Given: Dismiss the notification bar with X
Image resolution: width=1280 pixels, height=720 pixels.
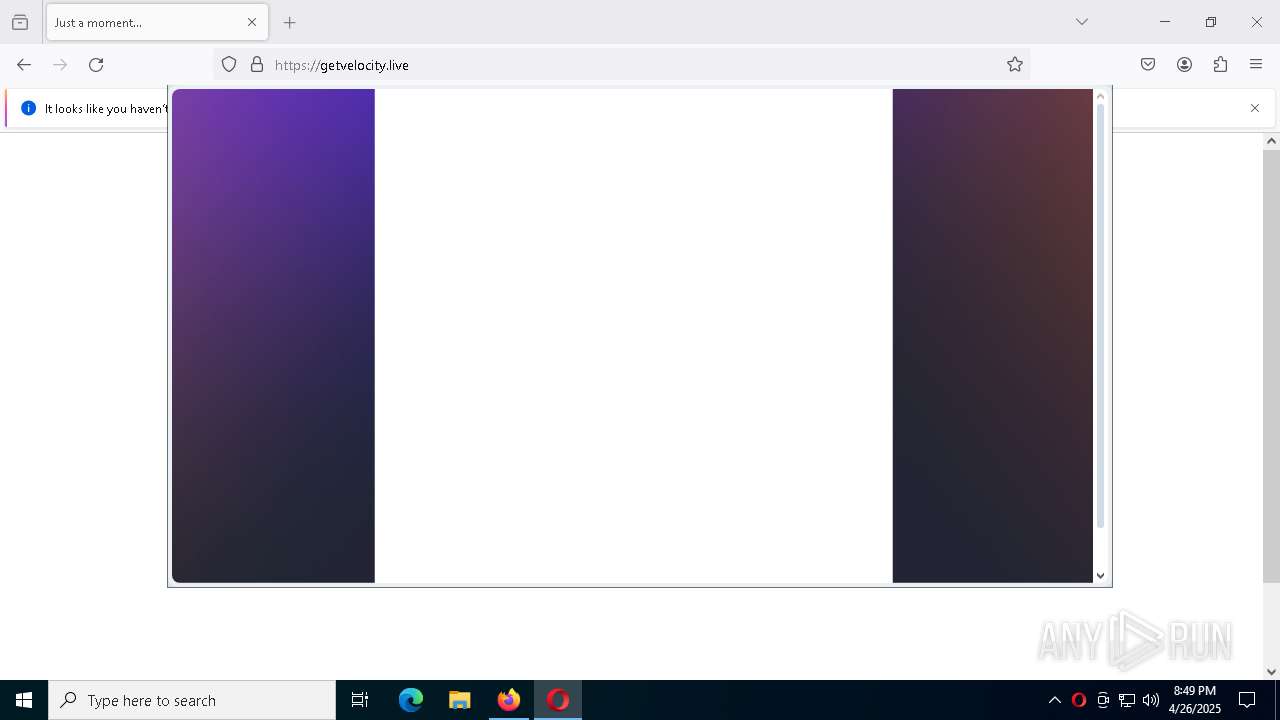Looking at the screenshot, I should click(1255, 108).
